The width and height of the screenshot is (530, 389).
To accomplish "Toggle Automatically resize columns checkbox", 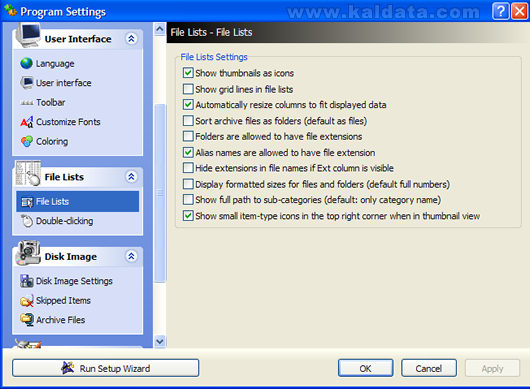I will pos(188,104).
